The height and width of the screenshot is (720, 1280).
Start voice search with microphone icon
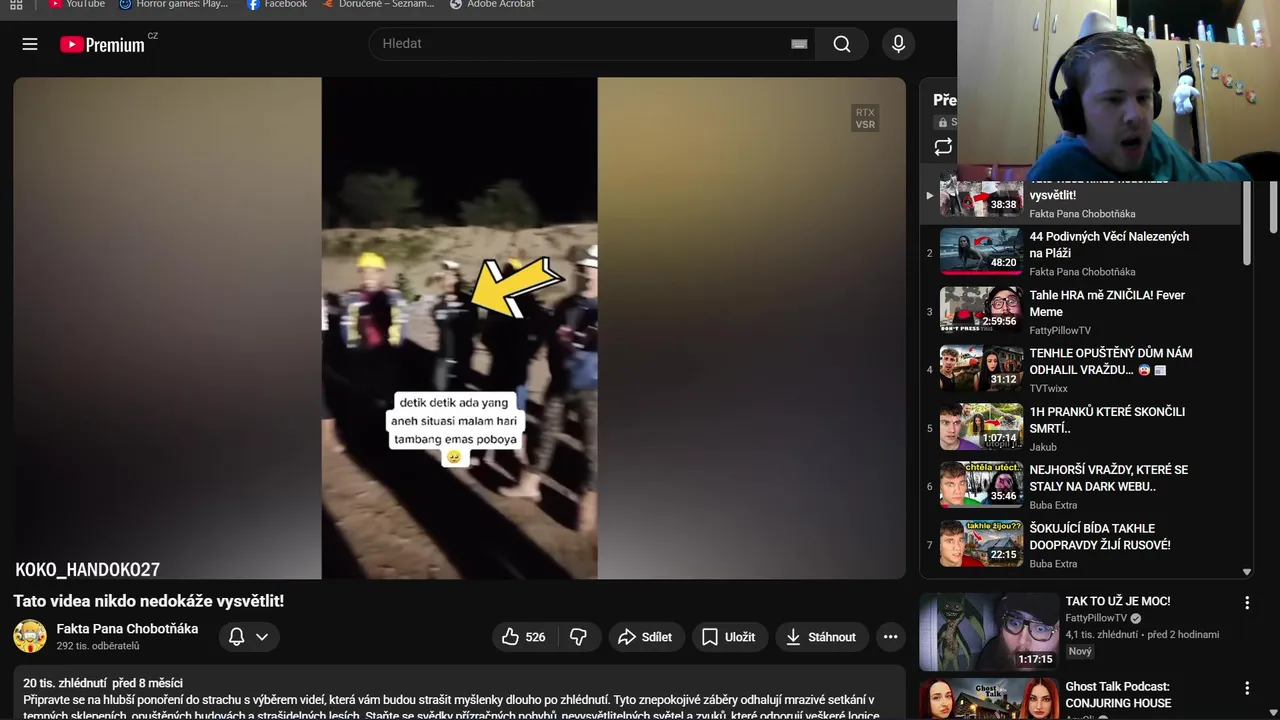tap(898, 44)
